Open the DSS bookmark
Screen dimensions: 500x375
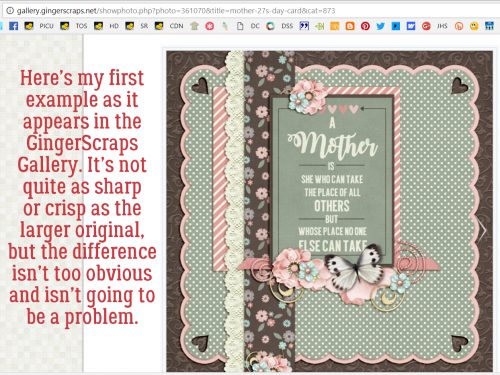coord(280,26)
